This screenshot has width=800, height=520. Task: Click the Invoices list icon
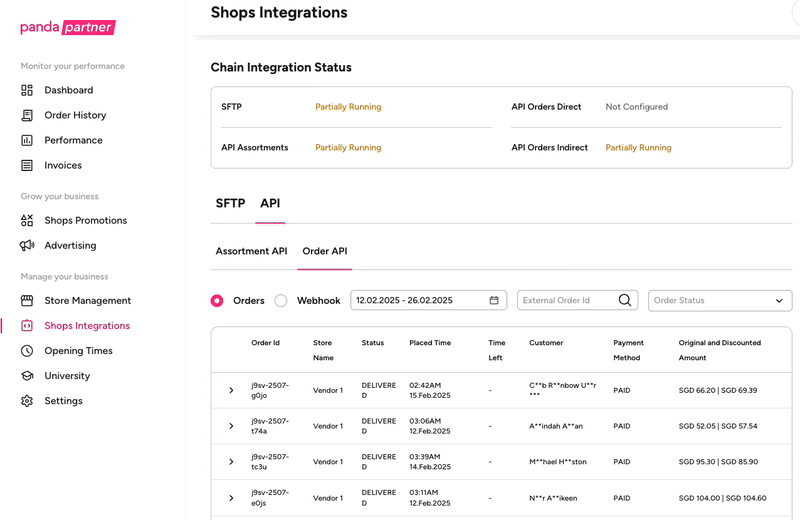tap(27, 165)
